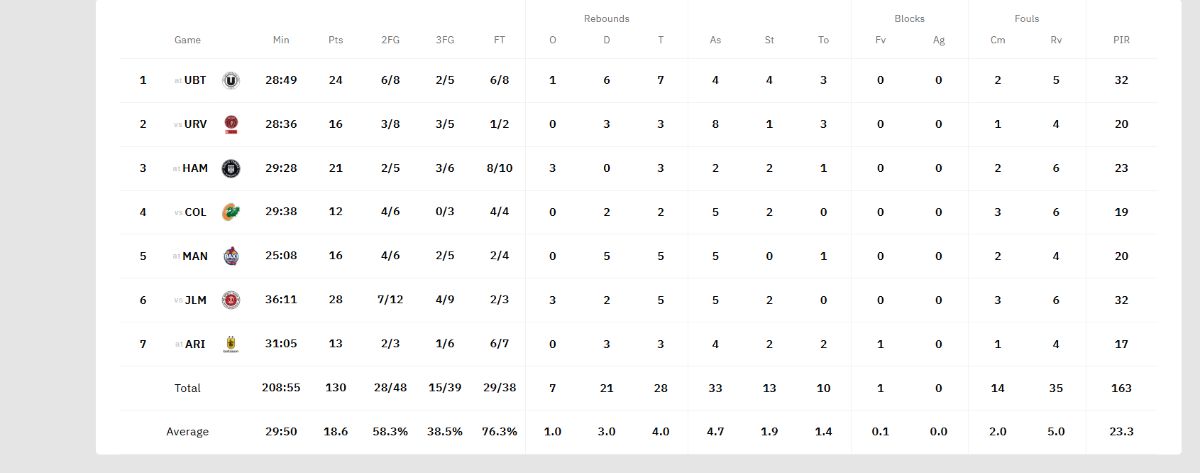
Task: Click the Game column header
Action: pyautogui.click(x=188, y=40)
